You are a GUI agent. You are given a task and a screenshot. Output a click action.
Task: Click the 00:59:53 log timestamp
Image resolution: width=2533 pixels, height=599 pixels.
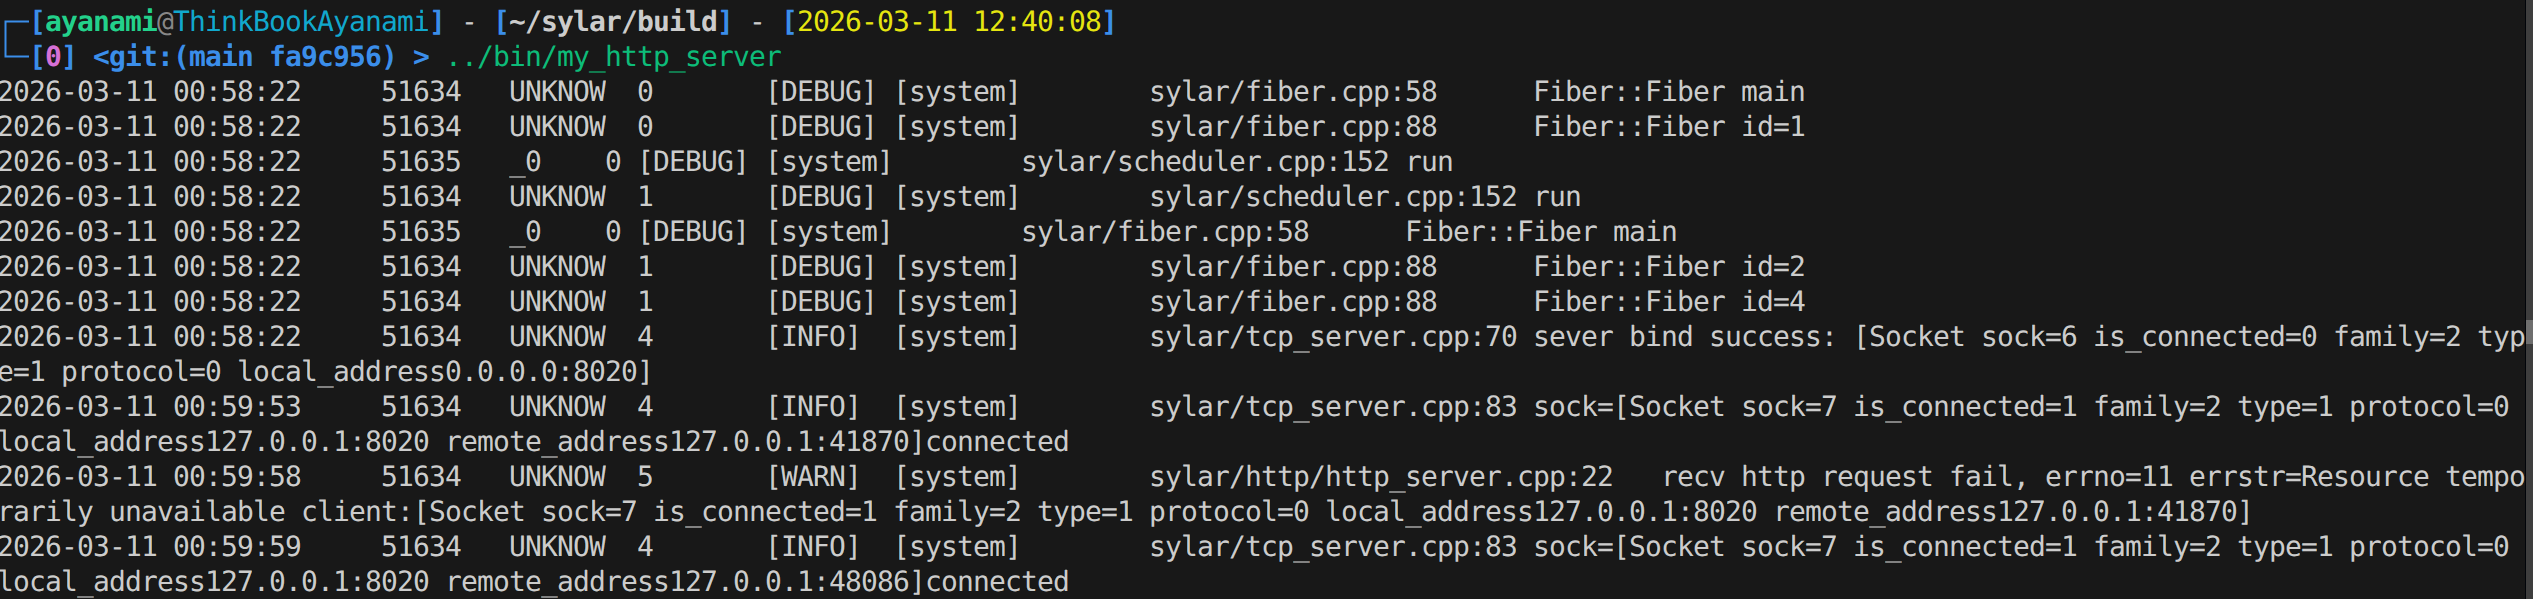click(x=237, y=407)
